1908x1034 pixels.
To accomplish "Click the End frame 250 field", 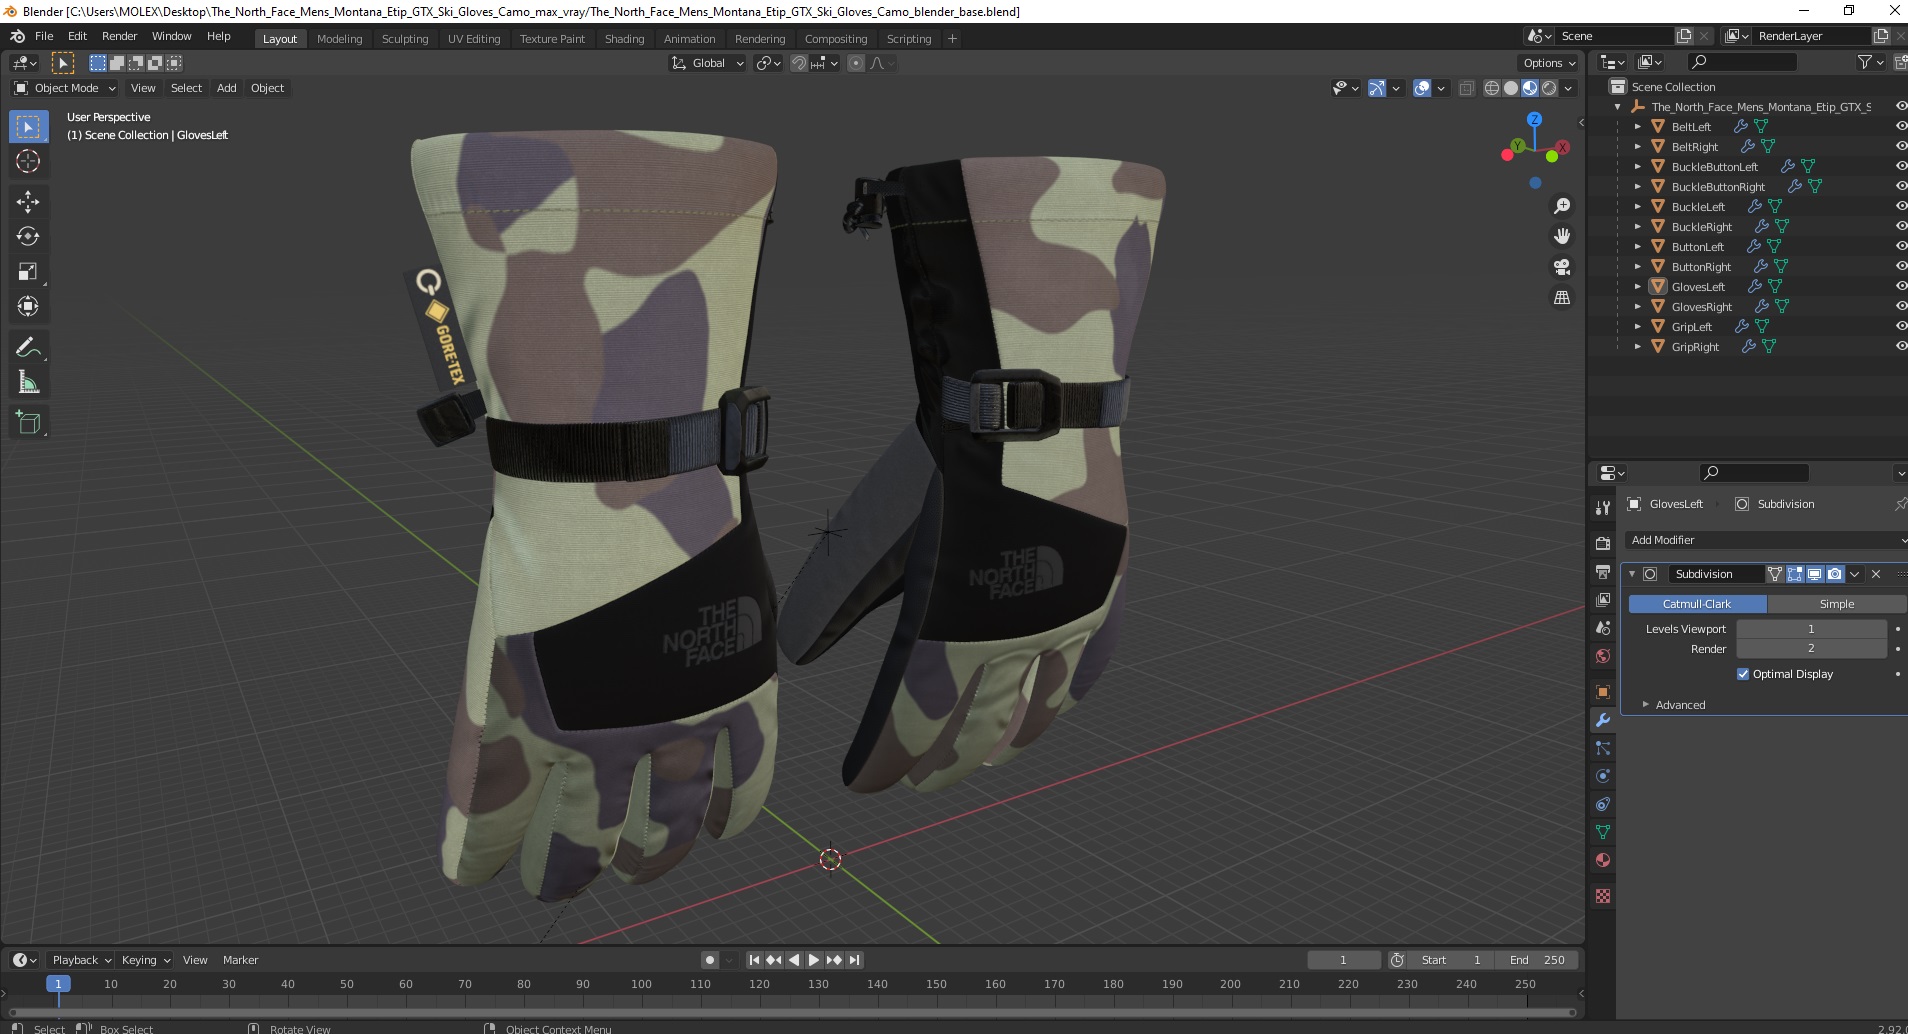I will tap(1537, 960).
